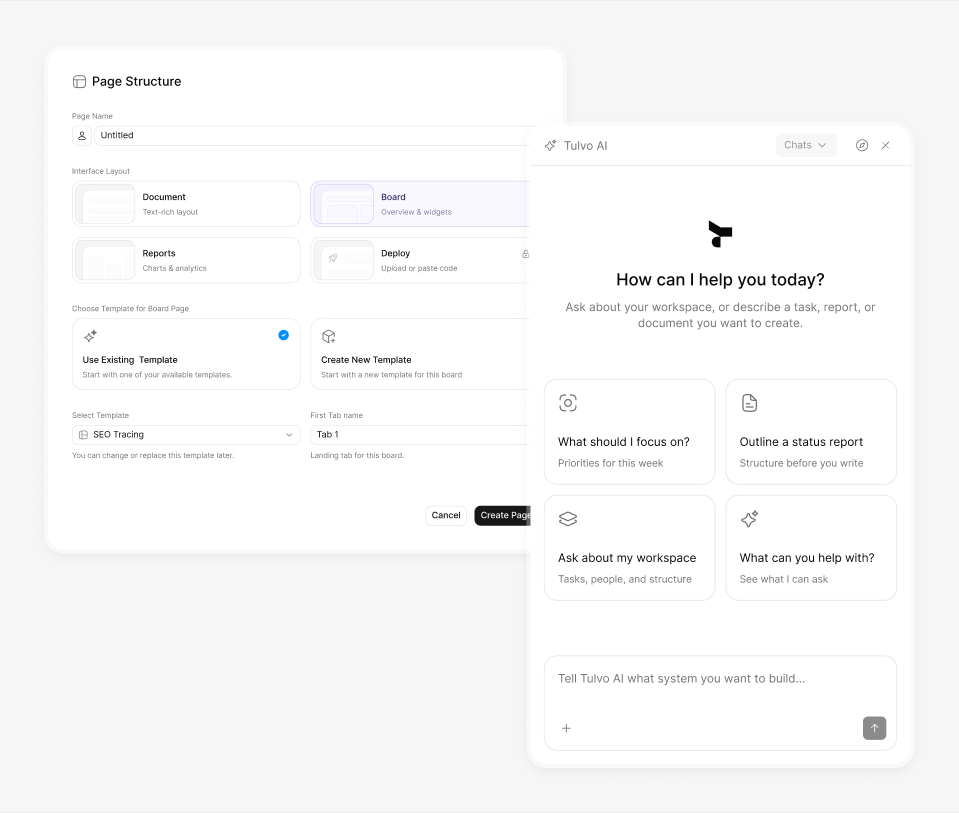Select Outline a status report suggestion
This screenshot has width=959, height=813.
tap(811, 432)
